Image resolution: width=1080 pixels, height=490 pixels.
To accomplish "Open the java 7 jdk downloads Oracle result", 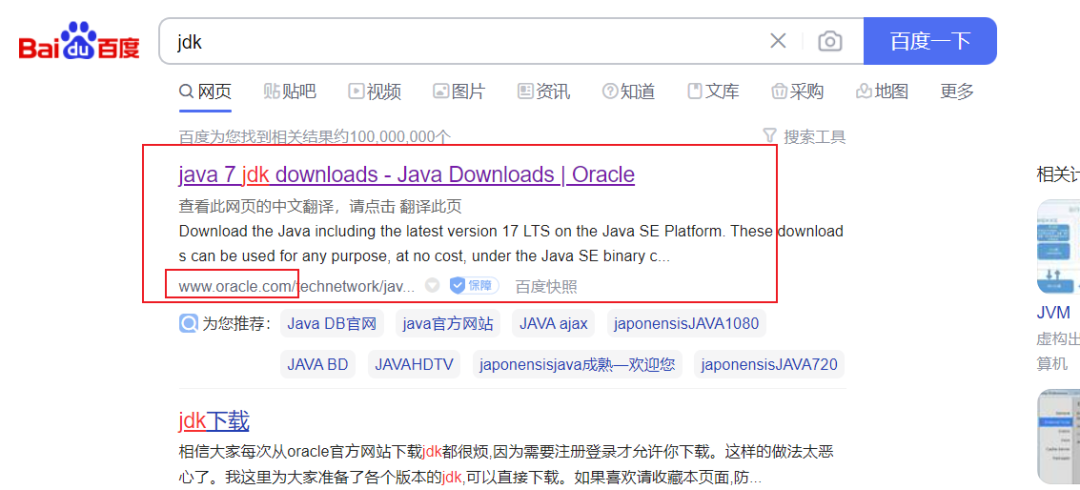I will (x=406, y=175).
